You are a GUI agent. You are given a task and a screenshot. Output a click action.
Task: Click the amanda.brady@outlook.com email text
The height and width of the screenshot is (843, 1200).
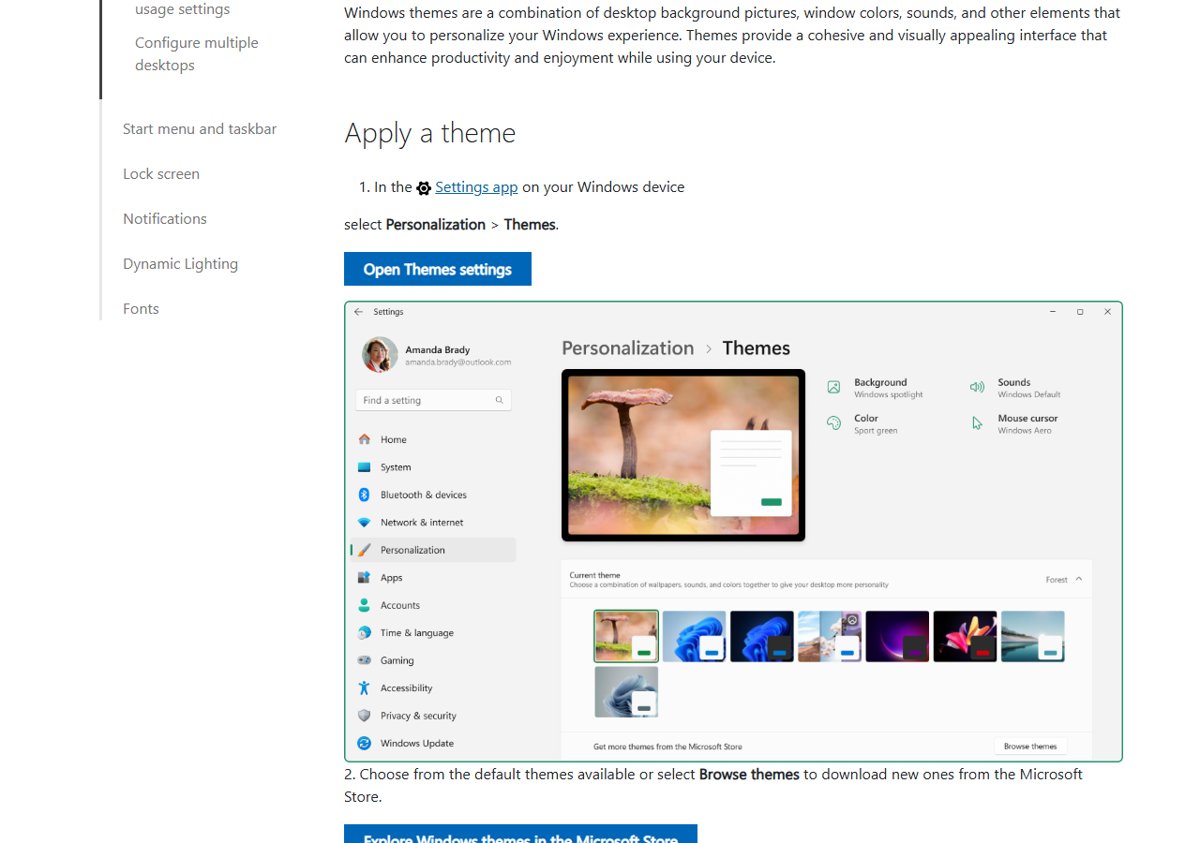point(458,362)
